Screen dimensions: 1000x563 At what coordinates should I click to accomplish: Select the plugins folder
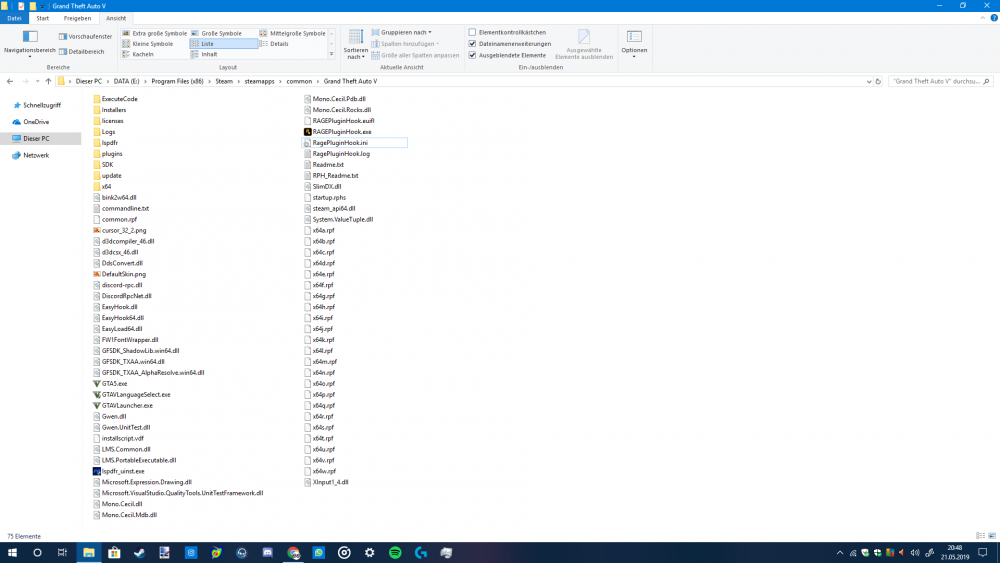[x=107, y=154]
